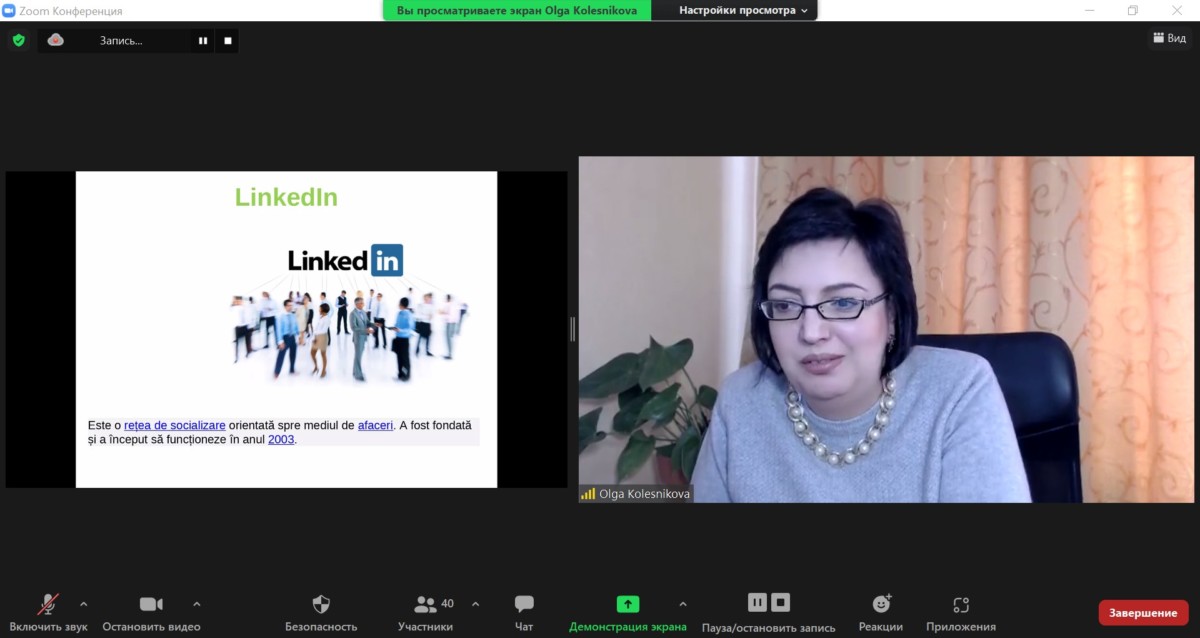Click the green encryption shield icon
This screenshot has width=1200, height=638.
pos(18,41)
